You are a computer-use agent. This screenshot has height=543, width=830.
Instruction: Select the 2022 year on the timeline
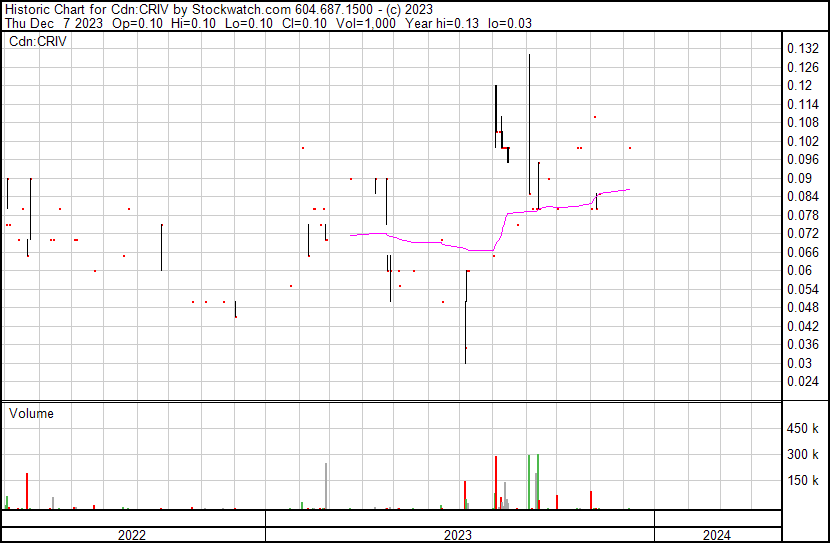(131, 535)
